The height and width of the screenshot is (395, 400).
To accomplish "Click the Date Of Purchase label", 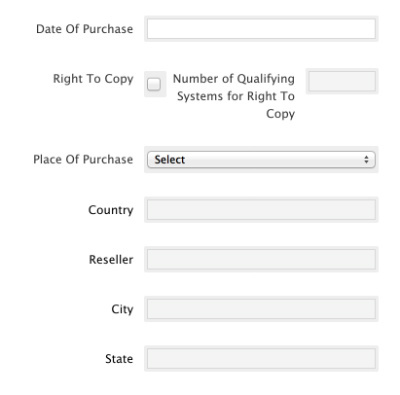I will pos(85,29).
